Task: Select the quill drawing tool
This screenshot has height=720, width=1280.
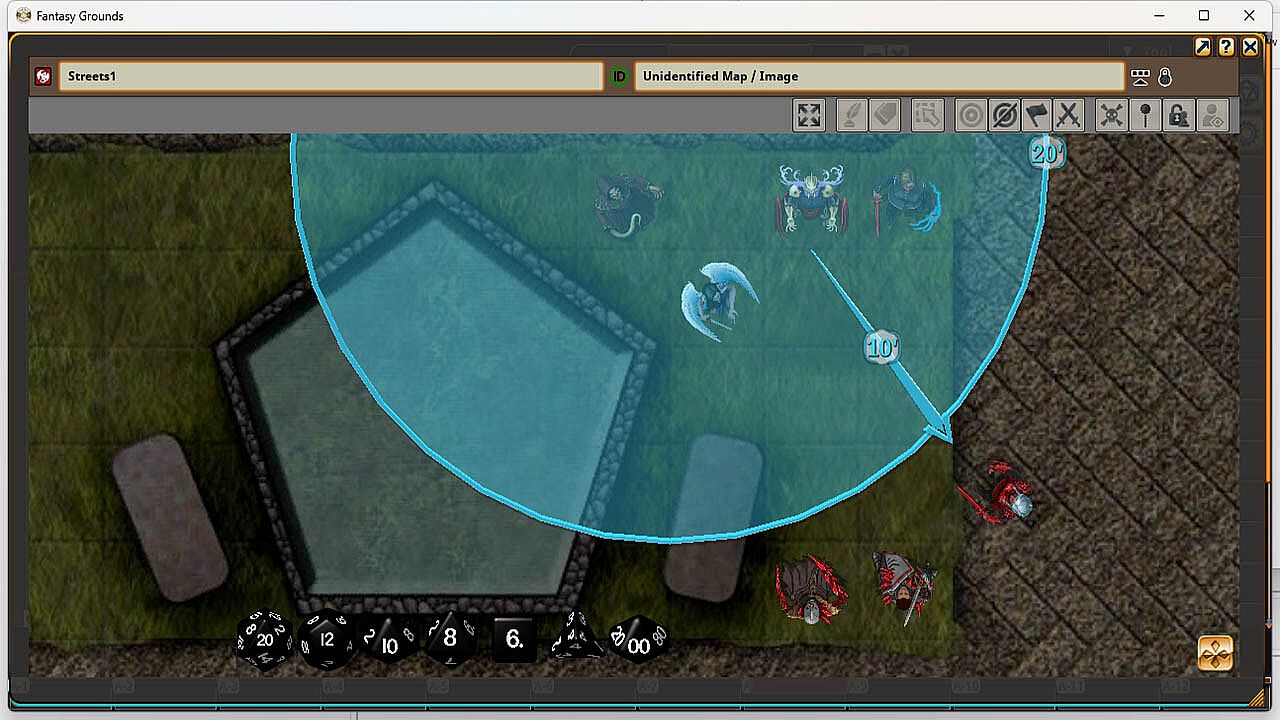Action: 851,116
